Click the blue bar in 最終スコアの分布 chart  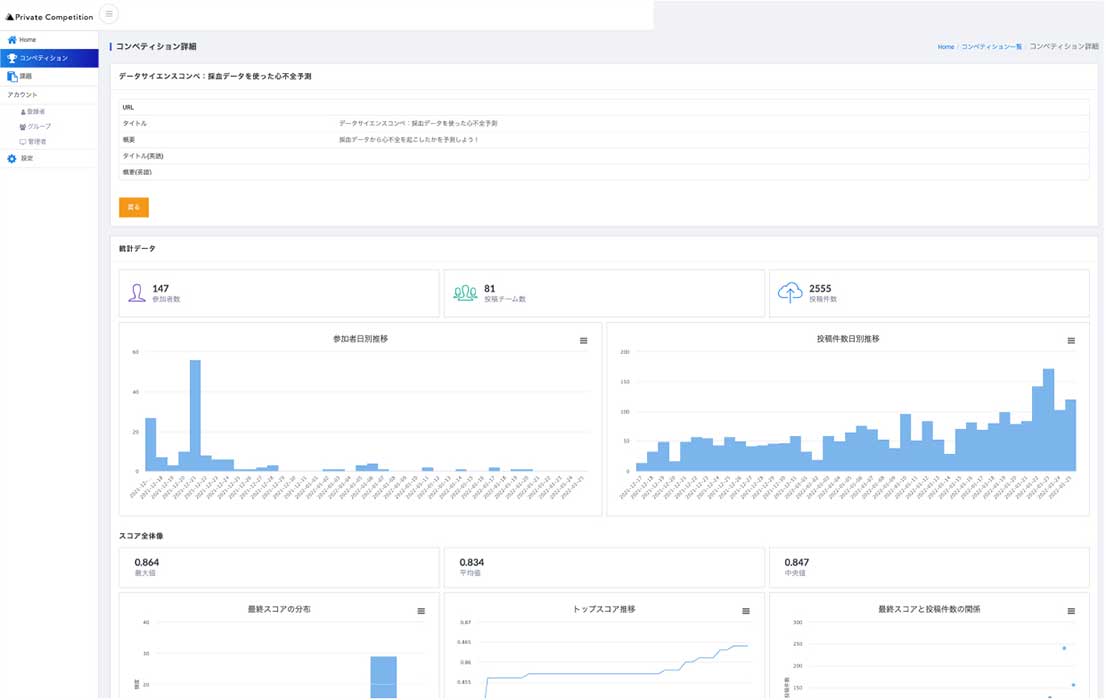(x=384, y=677)
